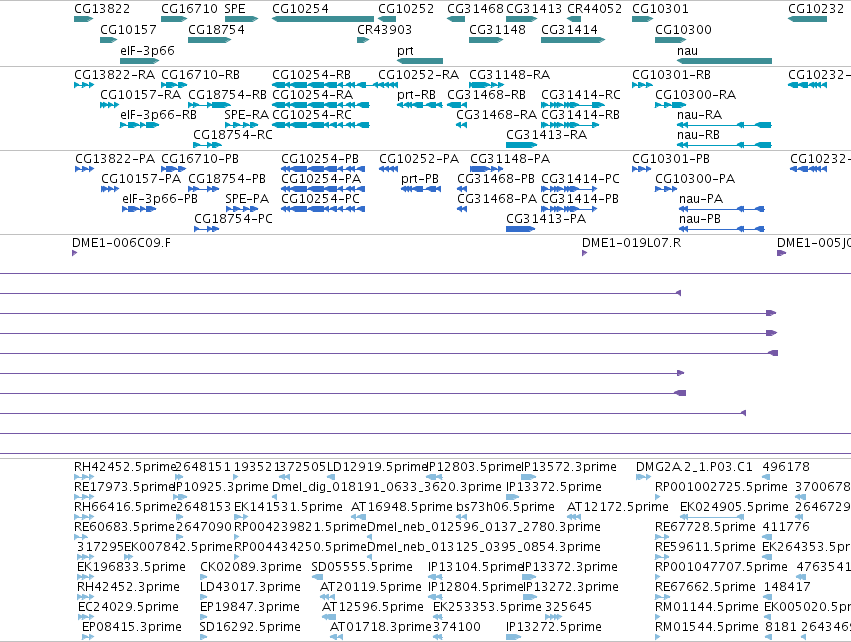Select the SPE-PA protein label
Screen dimensions: 851x642
[247, 199]
